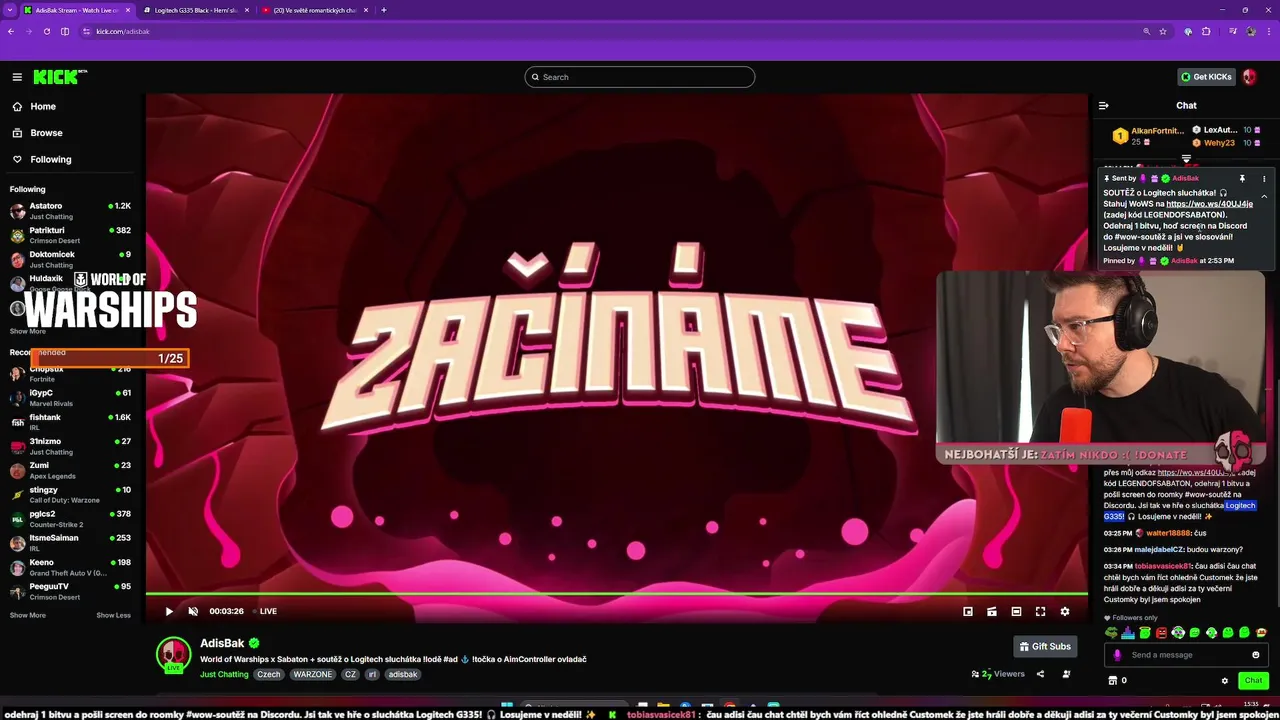1280x720 pixels.
Task: Open chat settings gear
Action: click(1224, 681)
